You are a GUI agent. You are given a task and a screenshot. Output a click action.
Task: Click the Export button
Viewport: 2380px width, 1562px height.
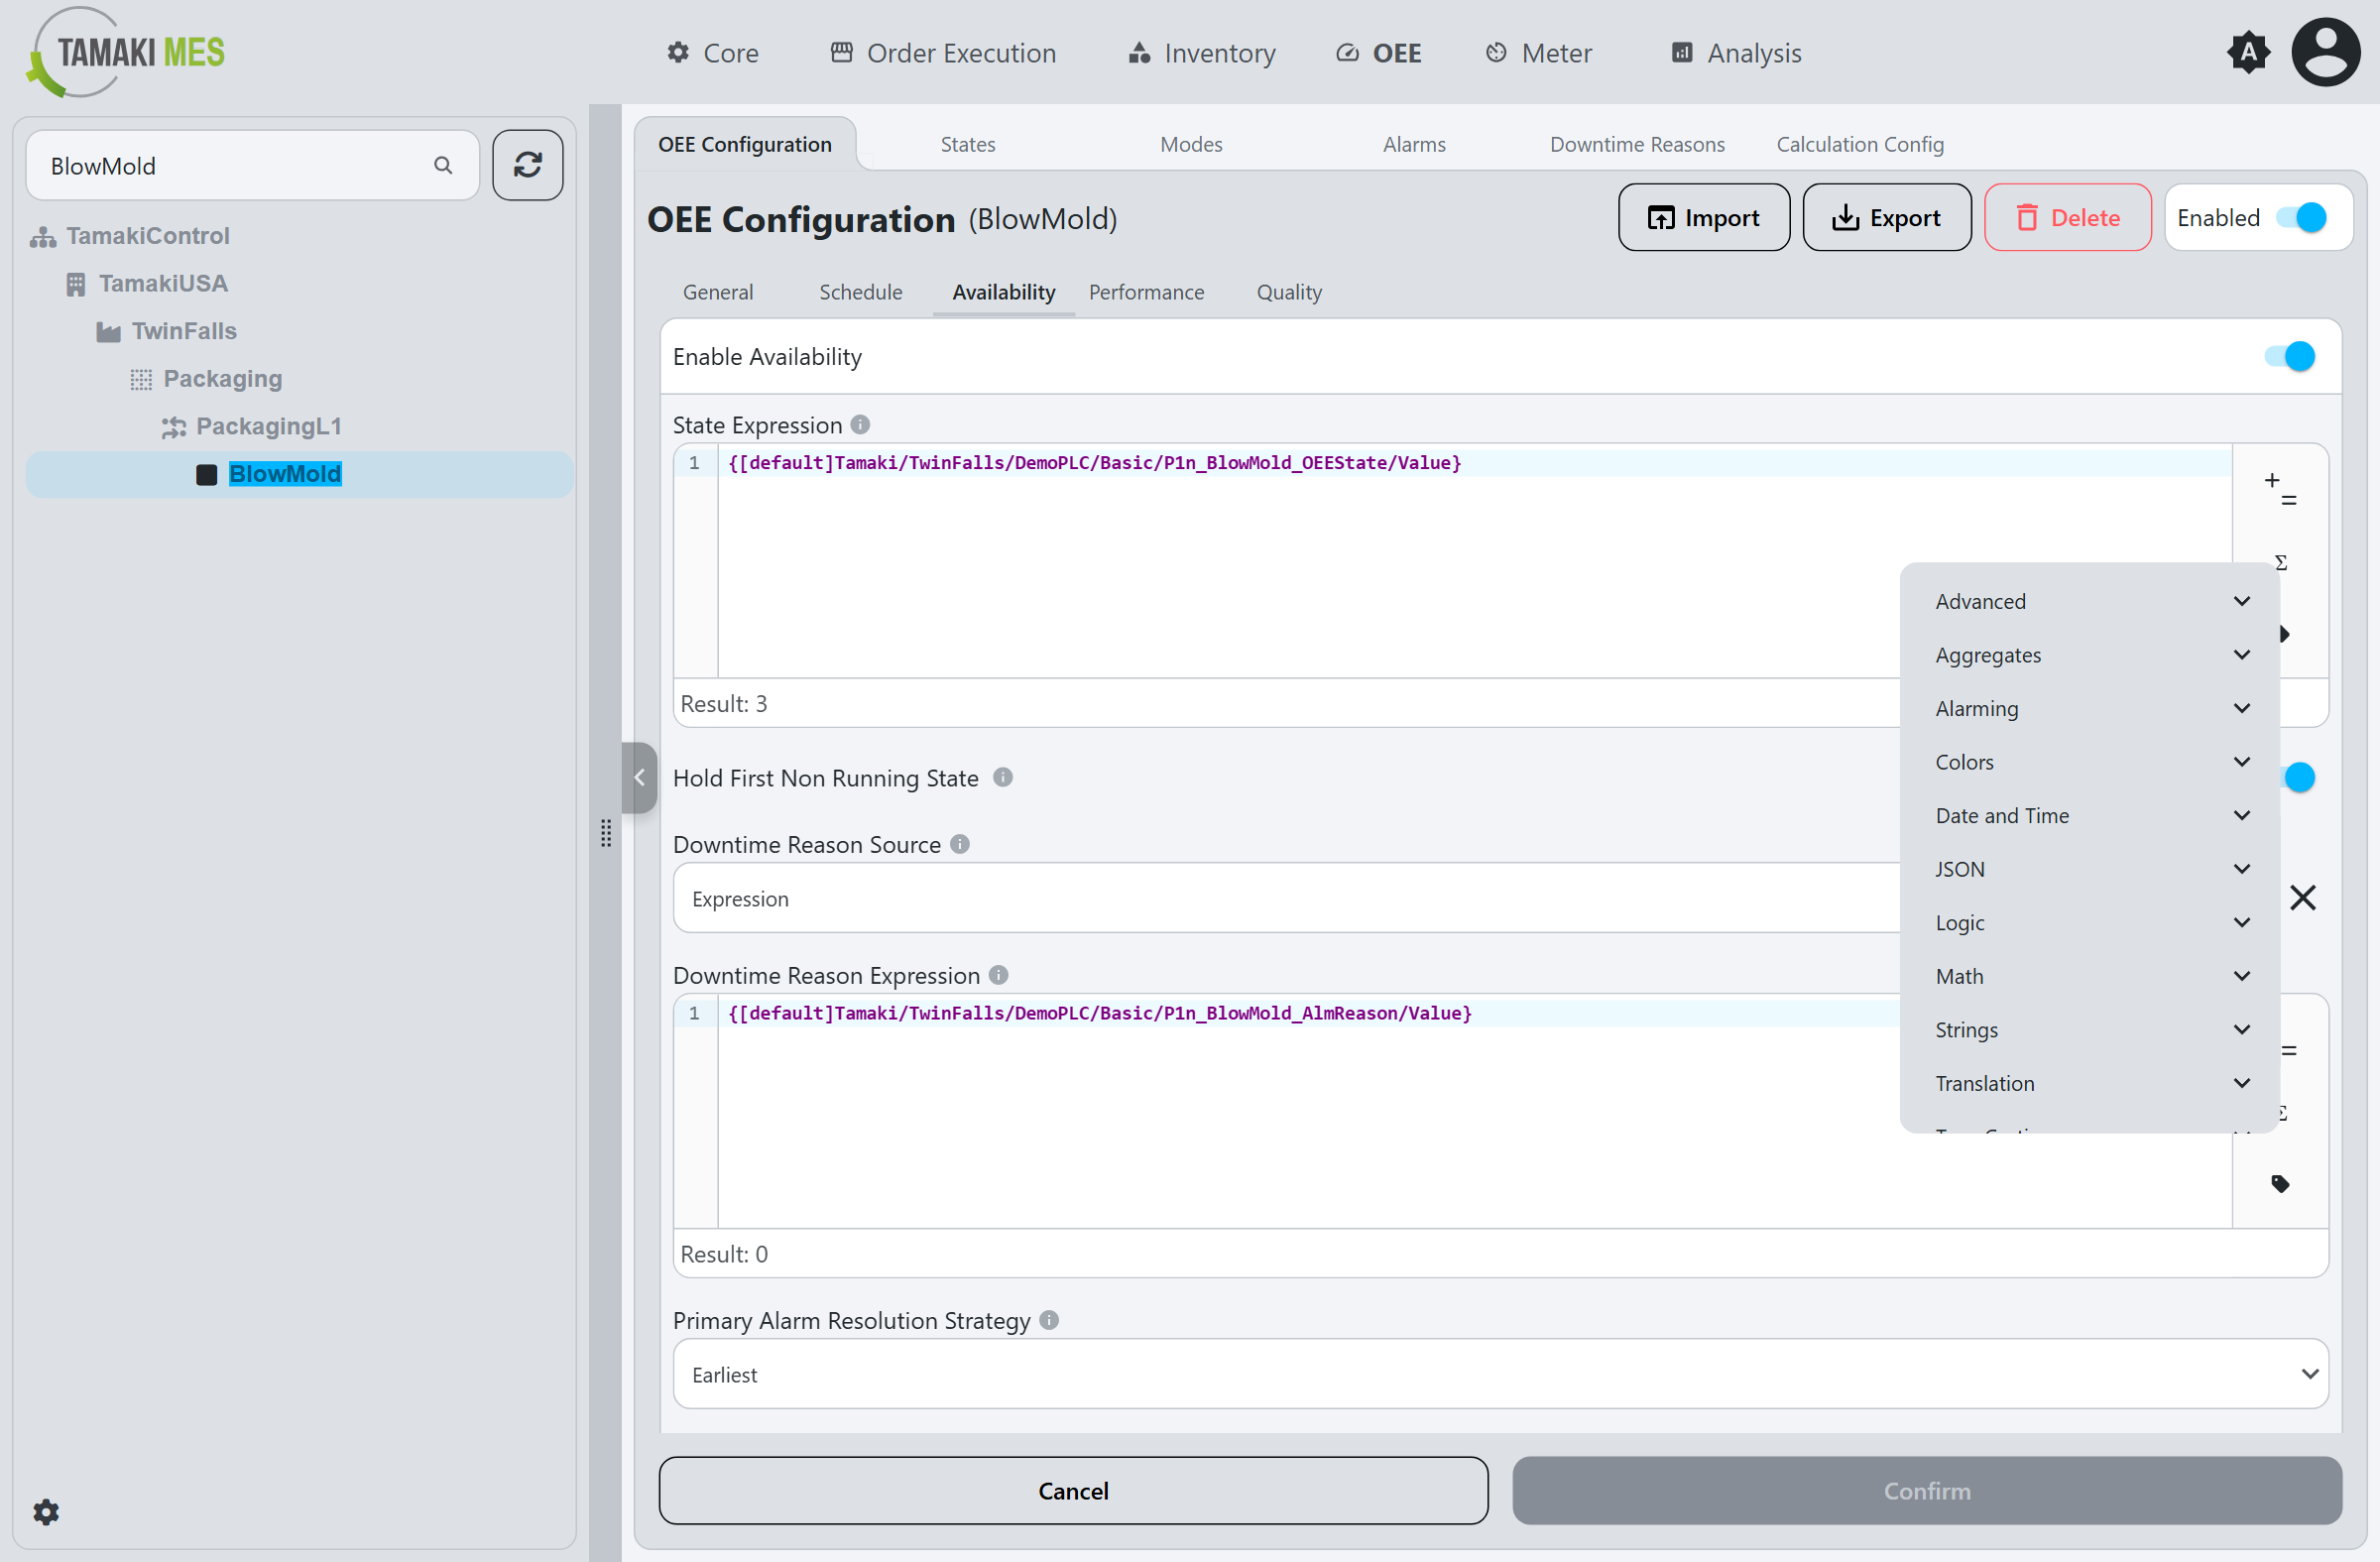1887,217
